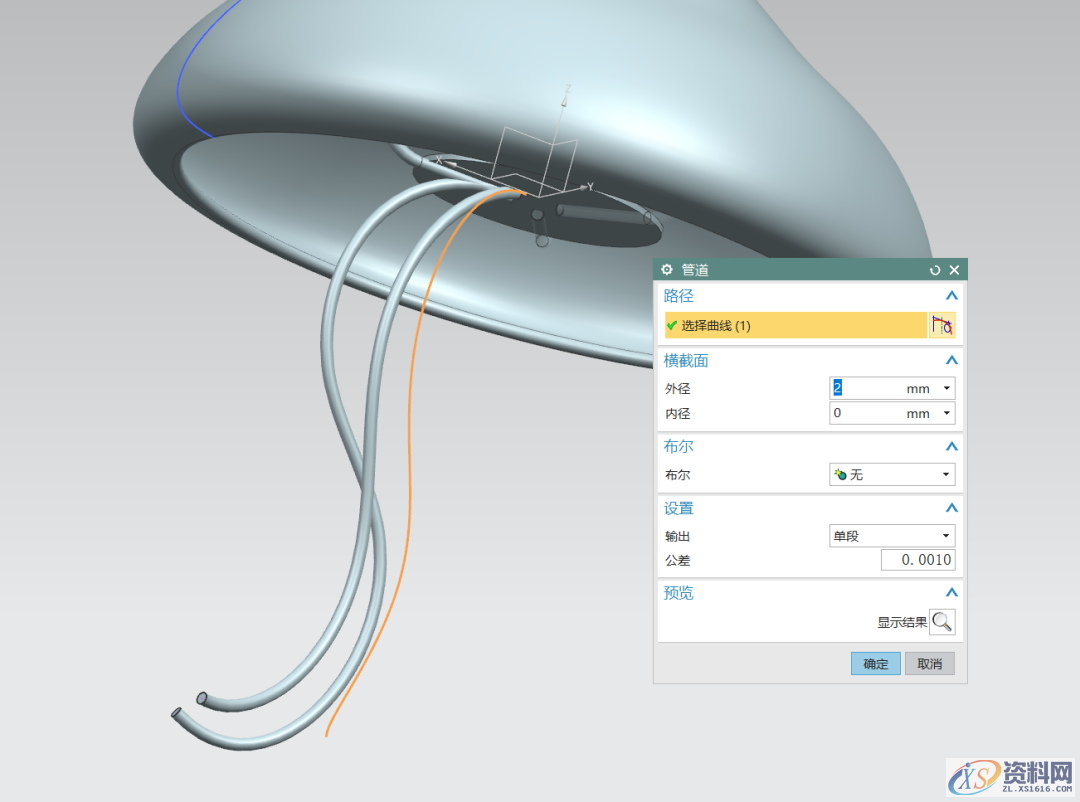Viewport: 1080px width, 802px height.
Task: Open the Tube dialog settings gear
Action: pos(667,270)
